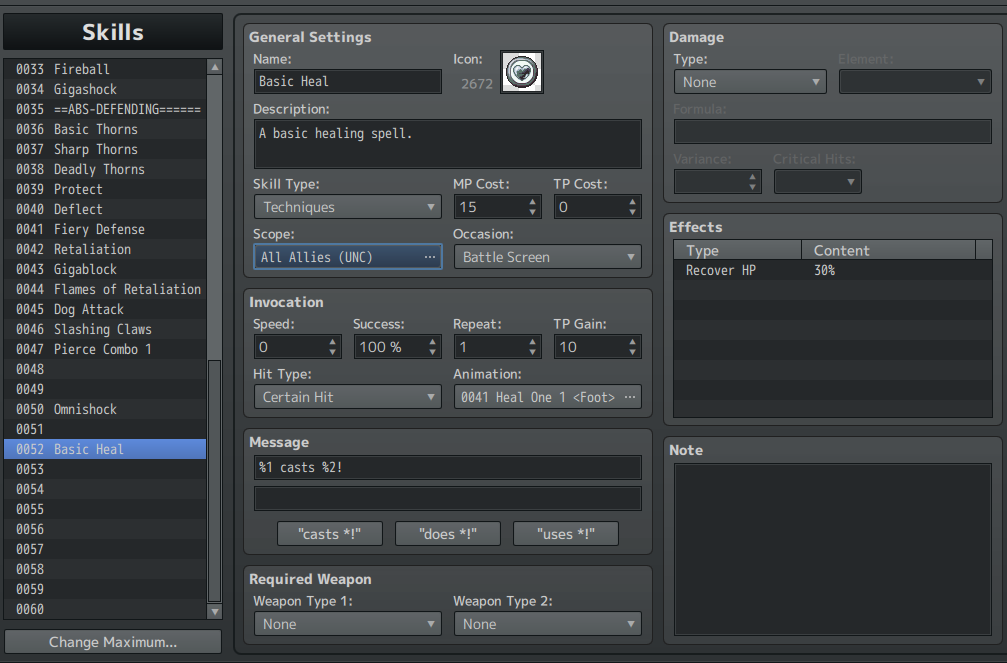This screenshot has height=663, width=1007.
Task: Select the empty skill slot 0053
Action: tap(105, 469)
